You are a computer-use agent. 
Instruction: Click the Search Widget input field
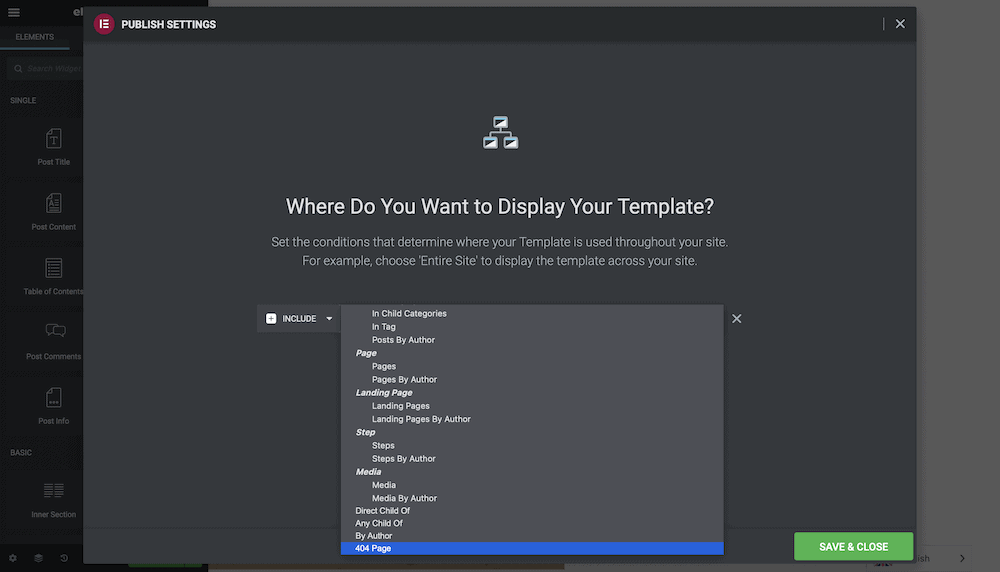(x=45, y=68)
